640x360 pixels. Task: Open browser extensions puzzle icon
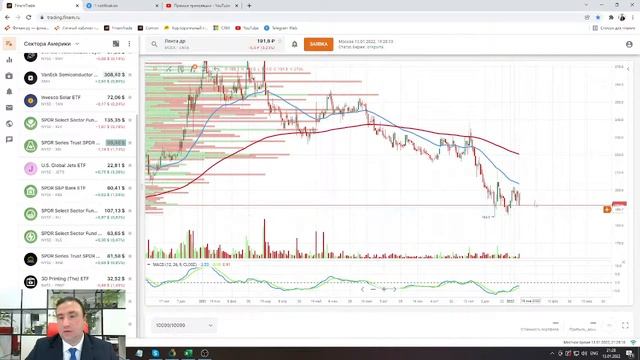611,18
